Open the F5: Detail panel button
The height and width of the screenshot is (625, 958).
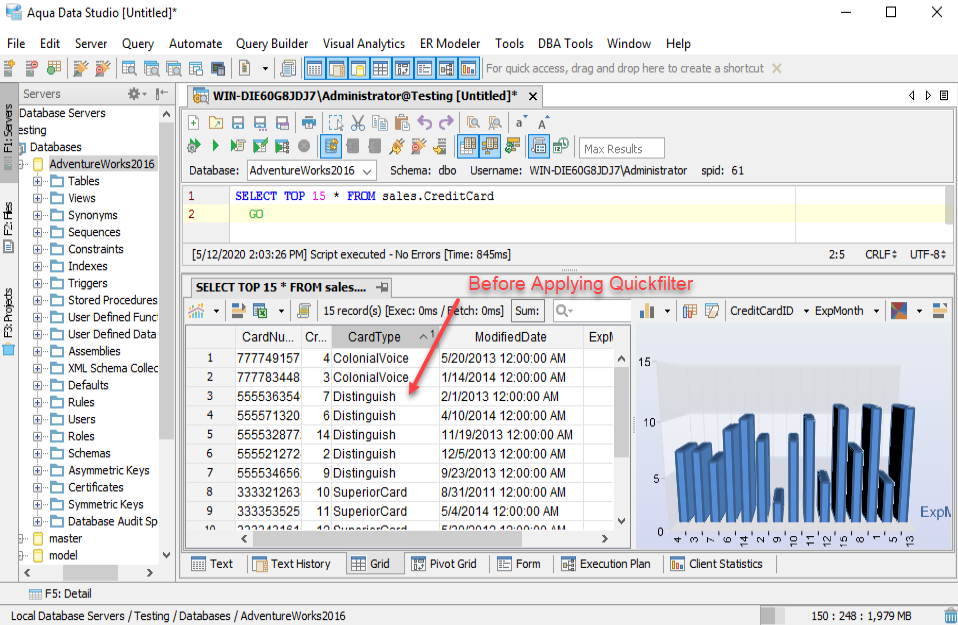pyautogui.click(x=59, y=593)
